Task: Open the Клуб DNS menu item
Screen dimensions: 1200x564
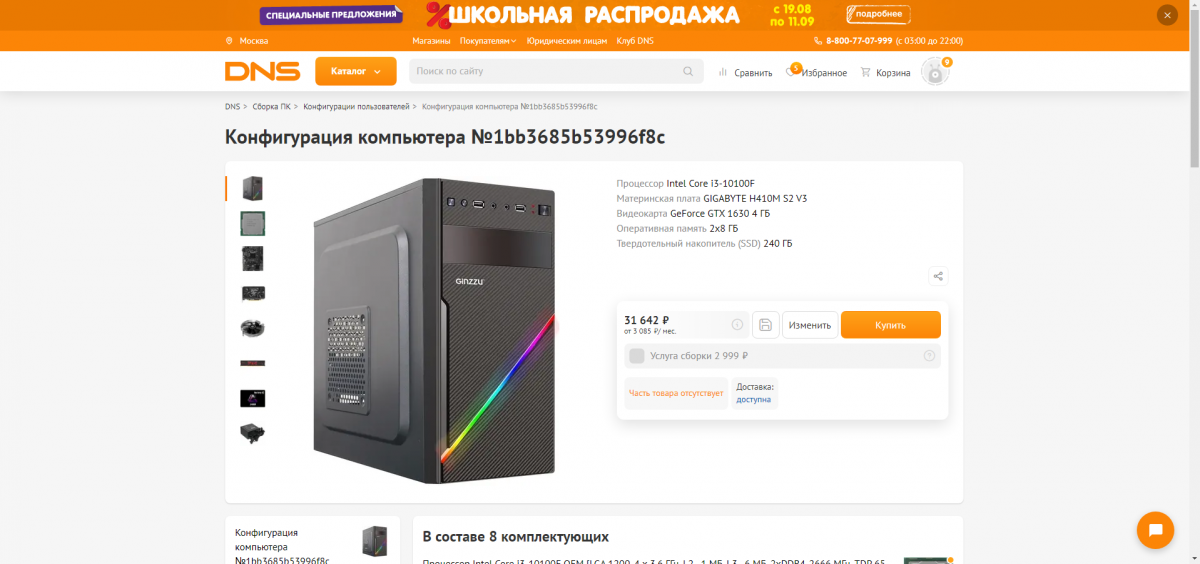Action: 635,41
